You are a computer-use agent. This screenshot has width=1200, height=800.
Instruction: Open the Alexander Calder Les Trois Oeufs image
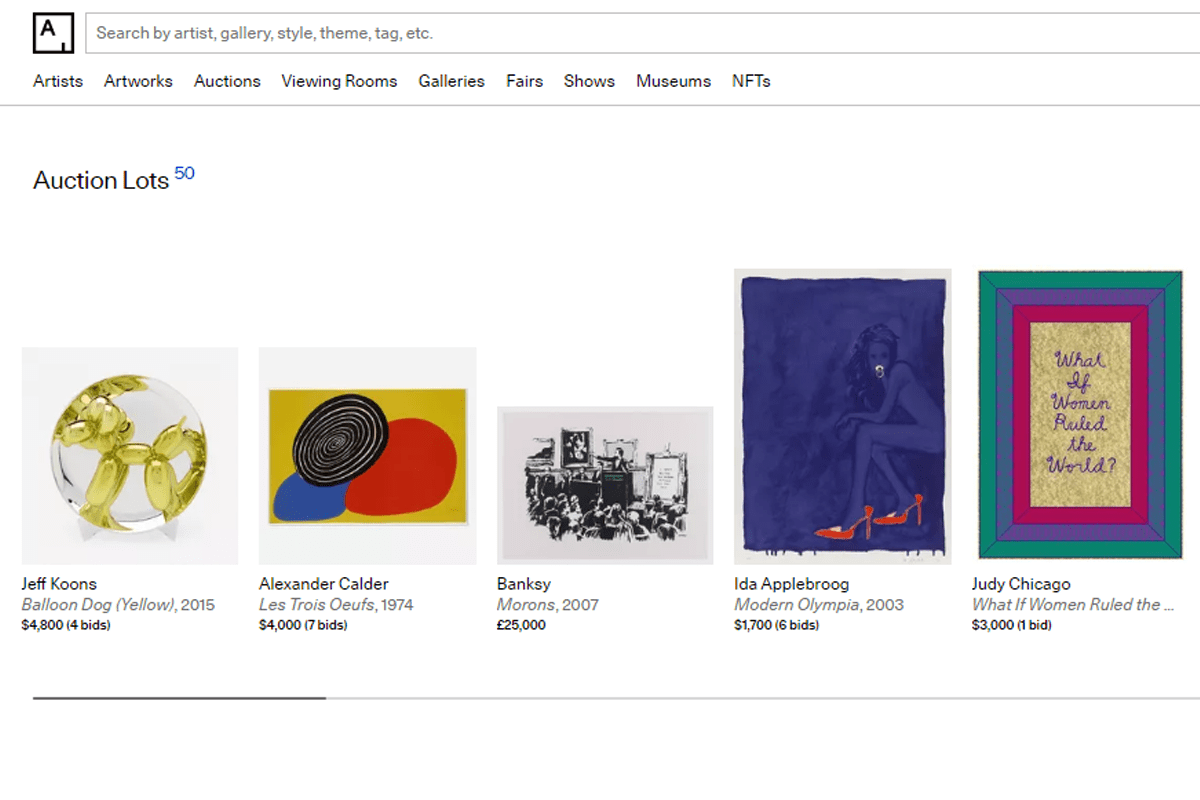(x=367, y=456)
